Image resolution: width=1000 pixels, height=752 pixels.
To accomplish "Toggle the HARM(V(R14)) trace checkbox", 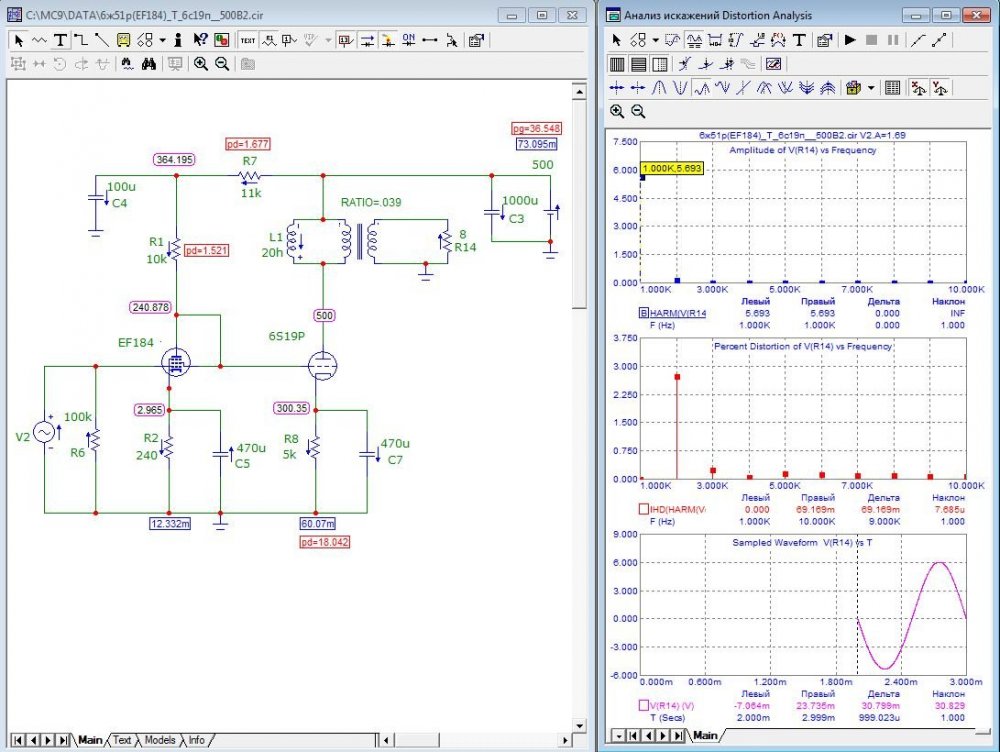I will 644,314.
